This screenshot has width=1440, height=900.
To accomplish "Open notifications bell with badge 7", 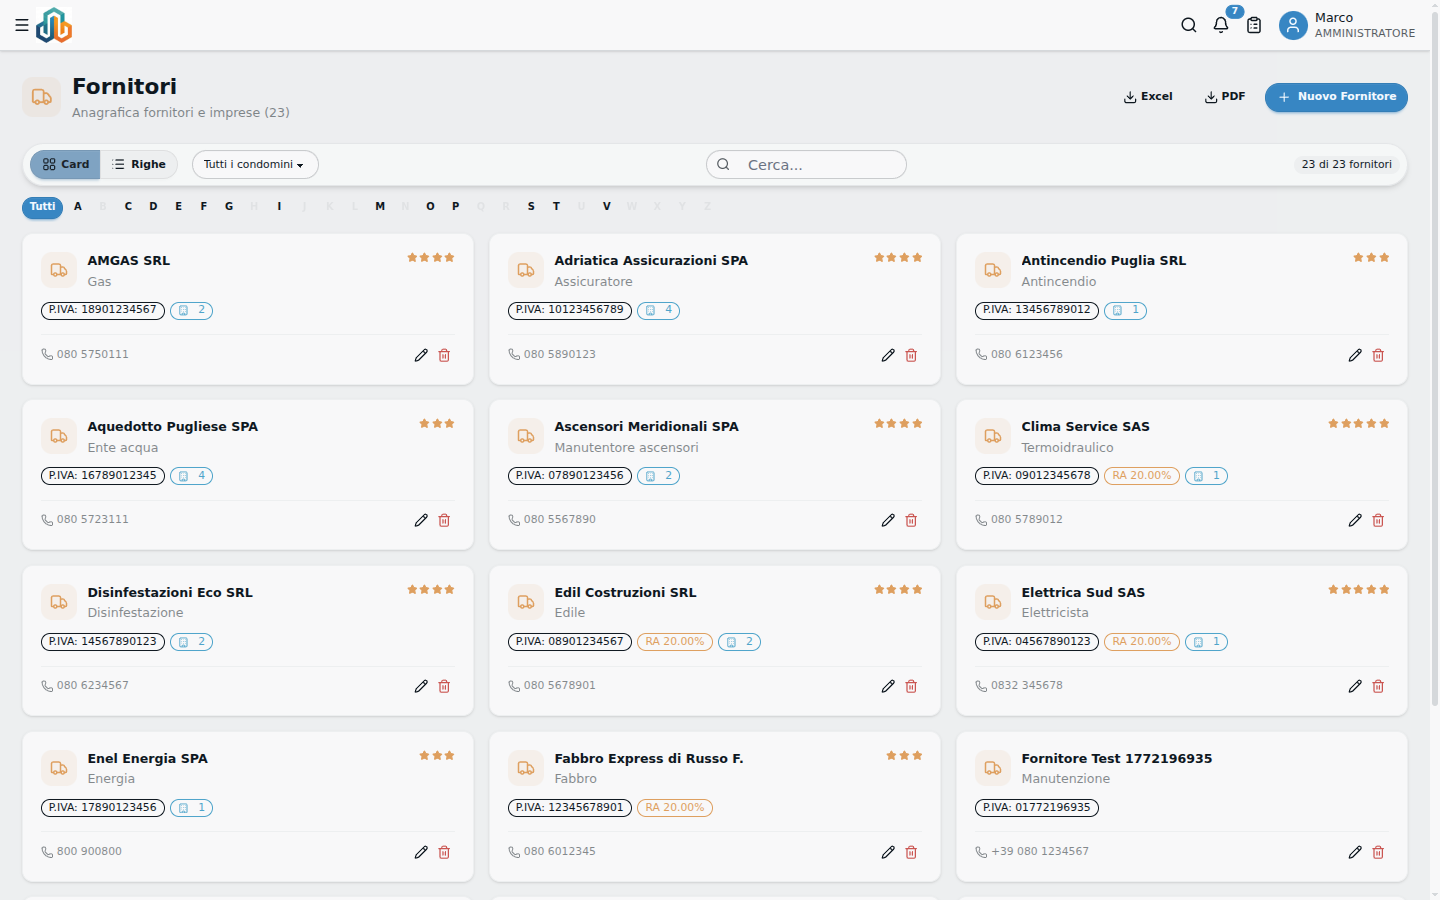I will coord(1221,25).
